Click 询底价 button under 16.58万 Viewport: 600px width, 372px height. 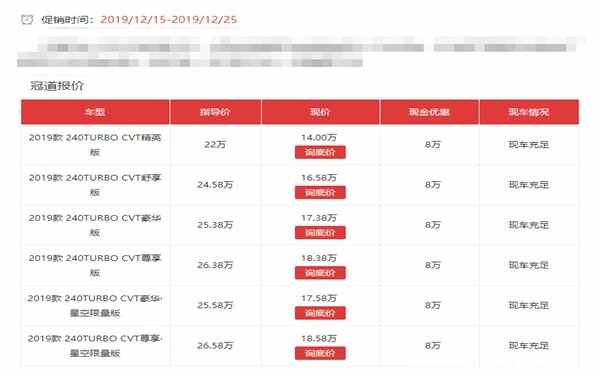(320, 193)
